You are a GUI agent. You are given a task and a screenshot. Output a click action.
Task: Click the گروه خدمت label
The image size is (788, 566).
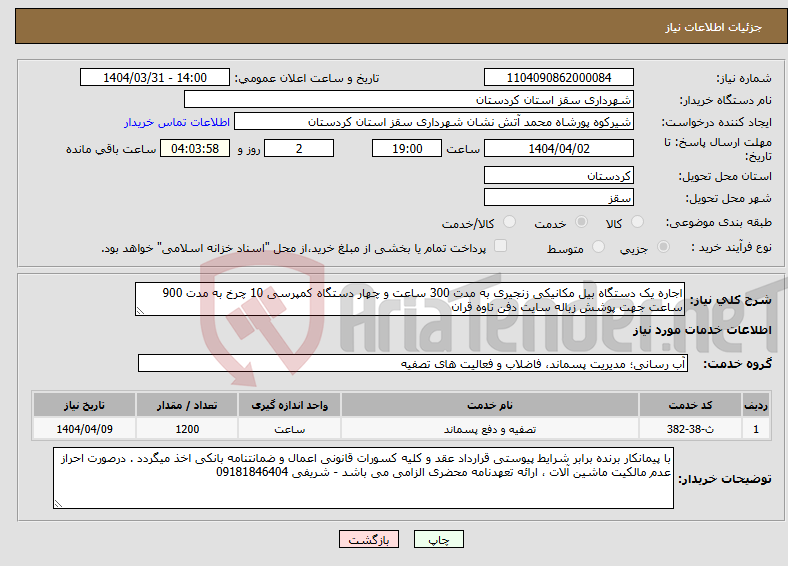click(737, 363)
